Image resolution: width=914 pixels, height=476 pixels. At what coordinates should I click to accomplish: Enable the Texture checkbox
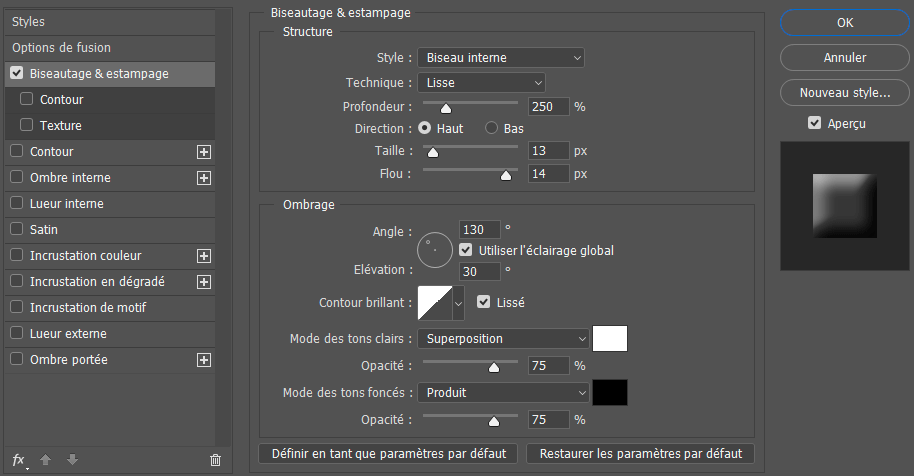[27, 126]
